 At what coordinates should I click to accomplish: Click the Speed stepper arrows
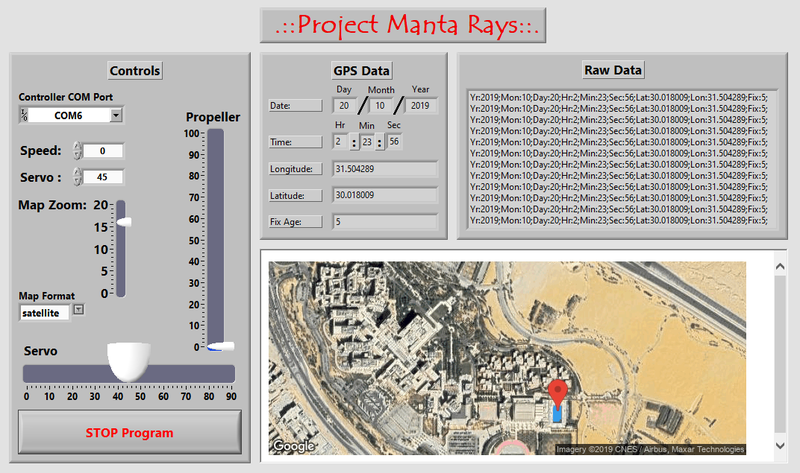pyautogui.click(x=77, y=151)
